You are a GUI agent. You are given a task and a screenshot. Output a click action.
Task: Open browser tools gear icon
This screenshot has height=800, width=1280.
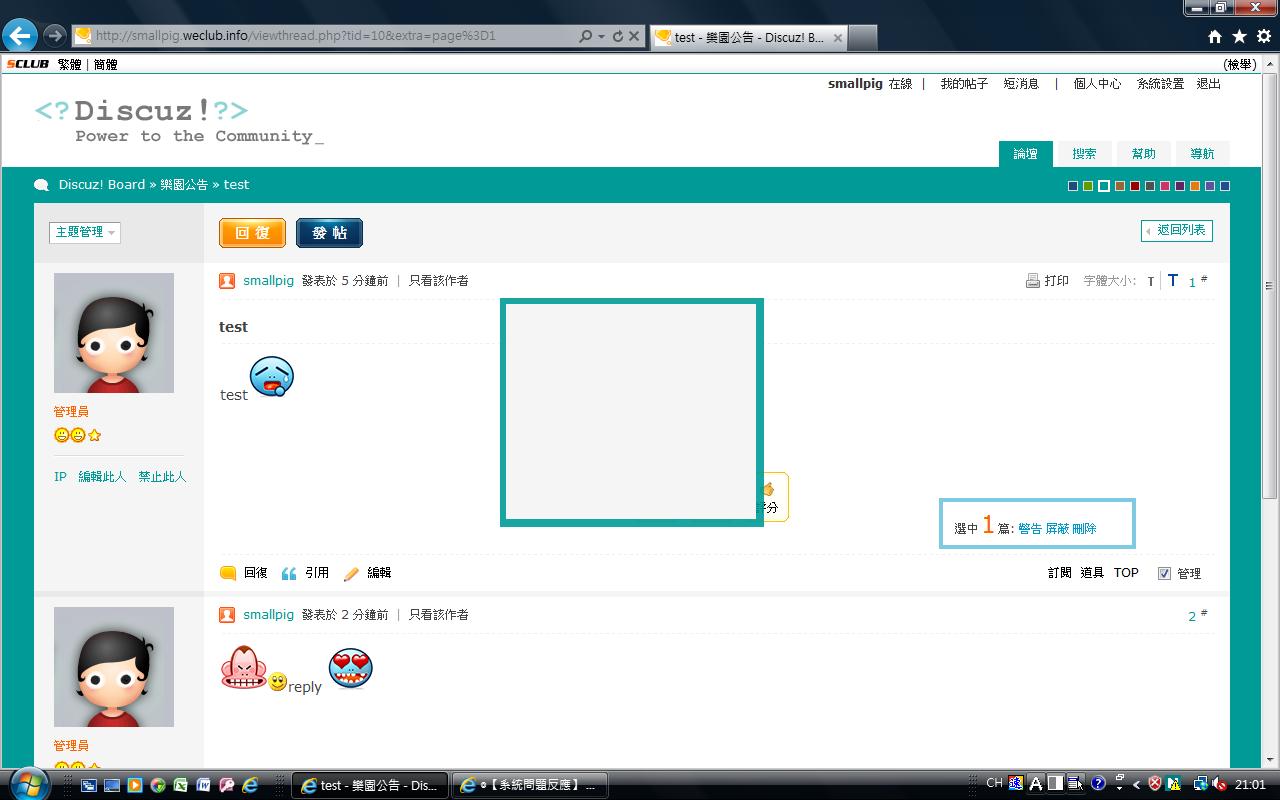(x=1264, y=36)
